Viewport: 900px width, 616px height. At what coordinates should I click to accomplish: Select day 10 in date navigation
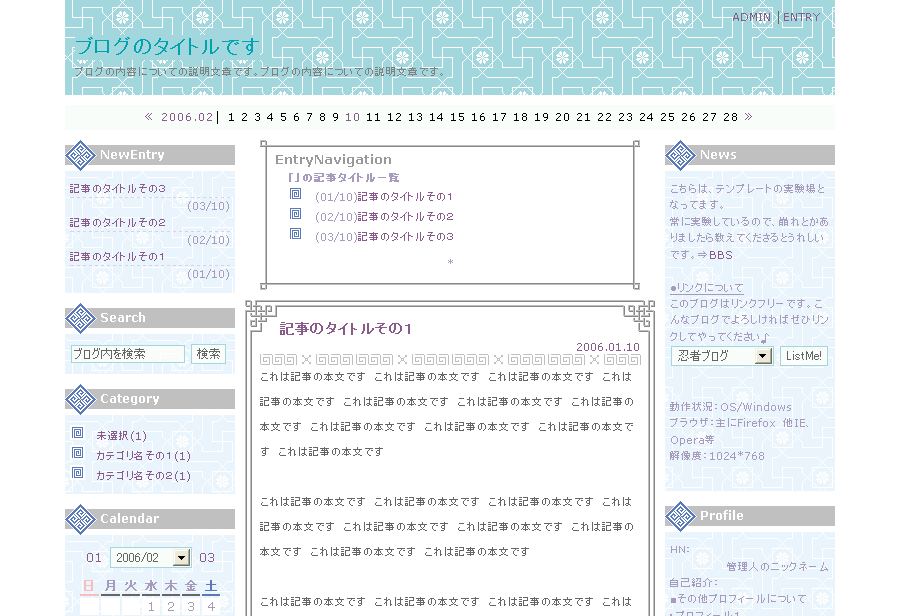[352, 117]
